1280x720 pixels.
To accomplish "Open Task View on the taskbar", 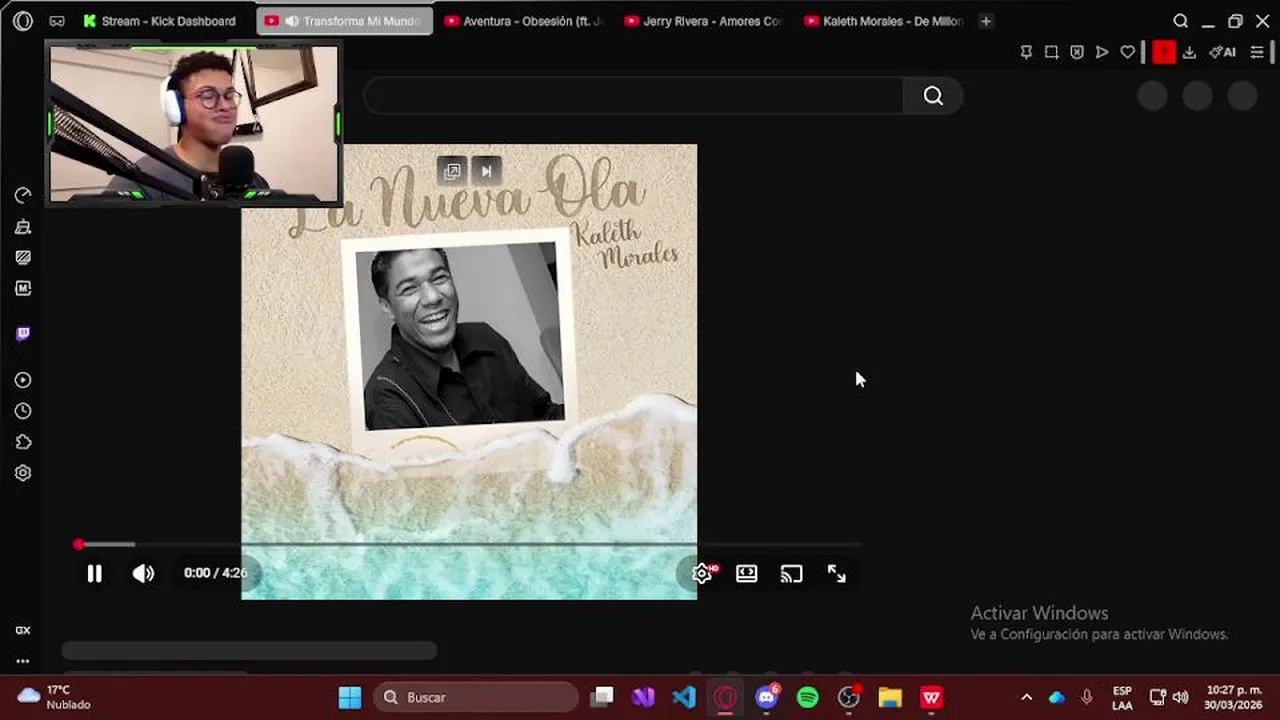I will point(602,697).
